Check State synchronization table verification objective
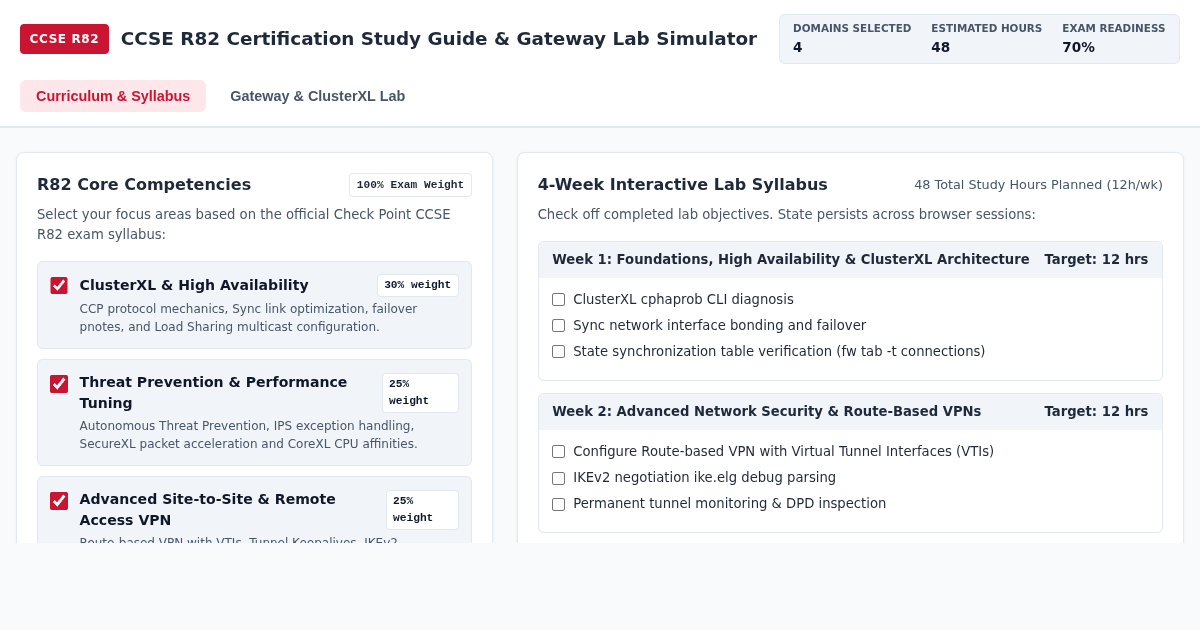 point(558,351)
